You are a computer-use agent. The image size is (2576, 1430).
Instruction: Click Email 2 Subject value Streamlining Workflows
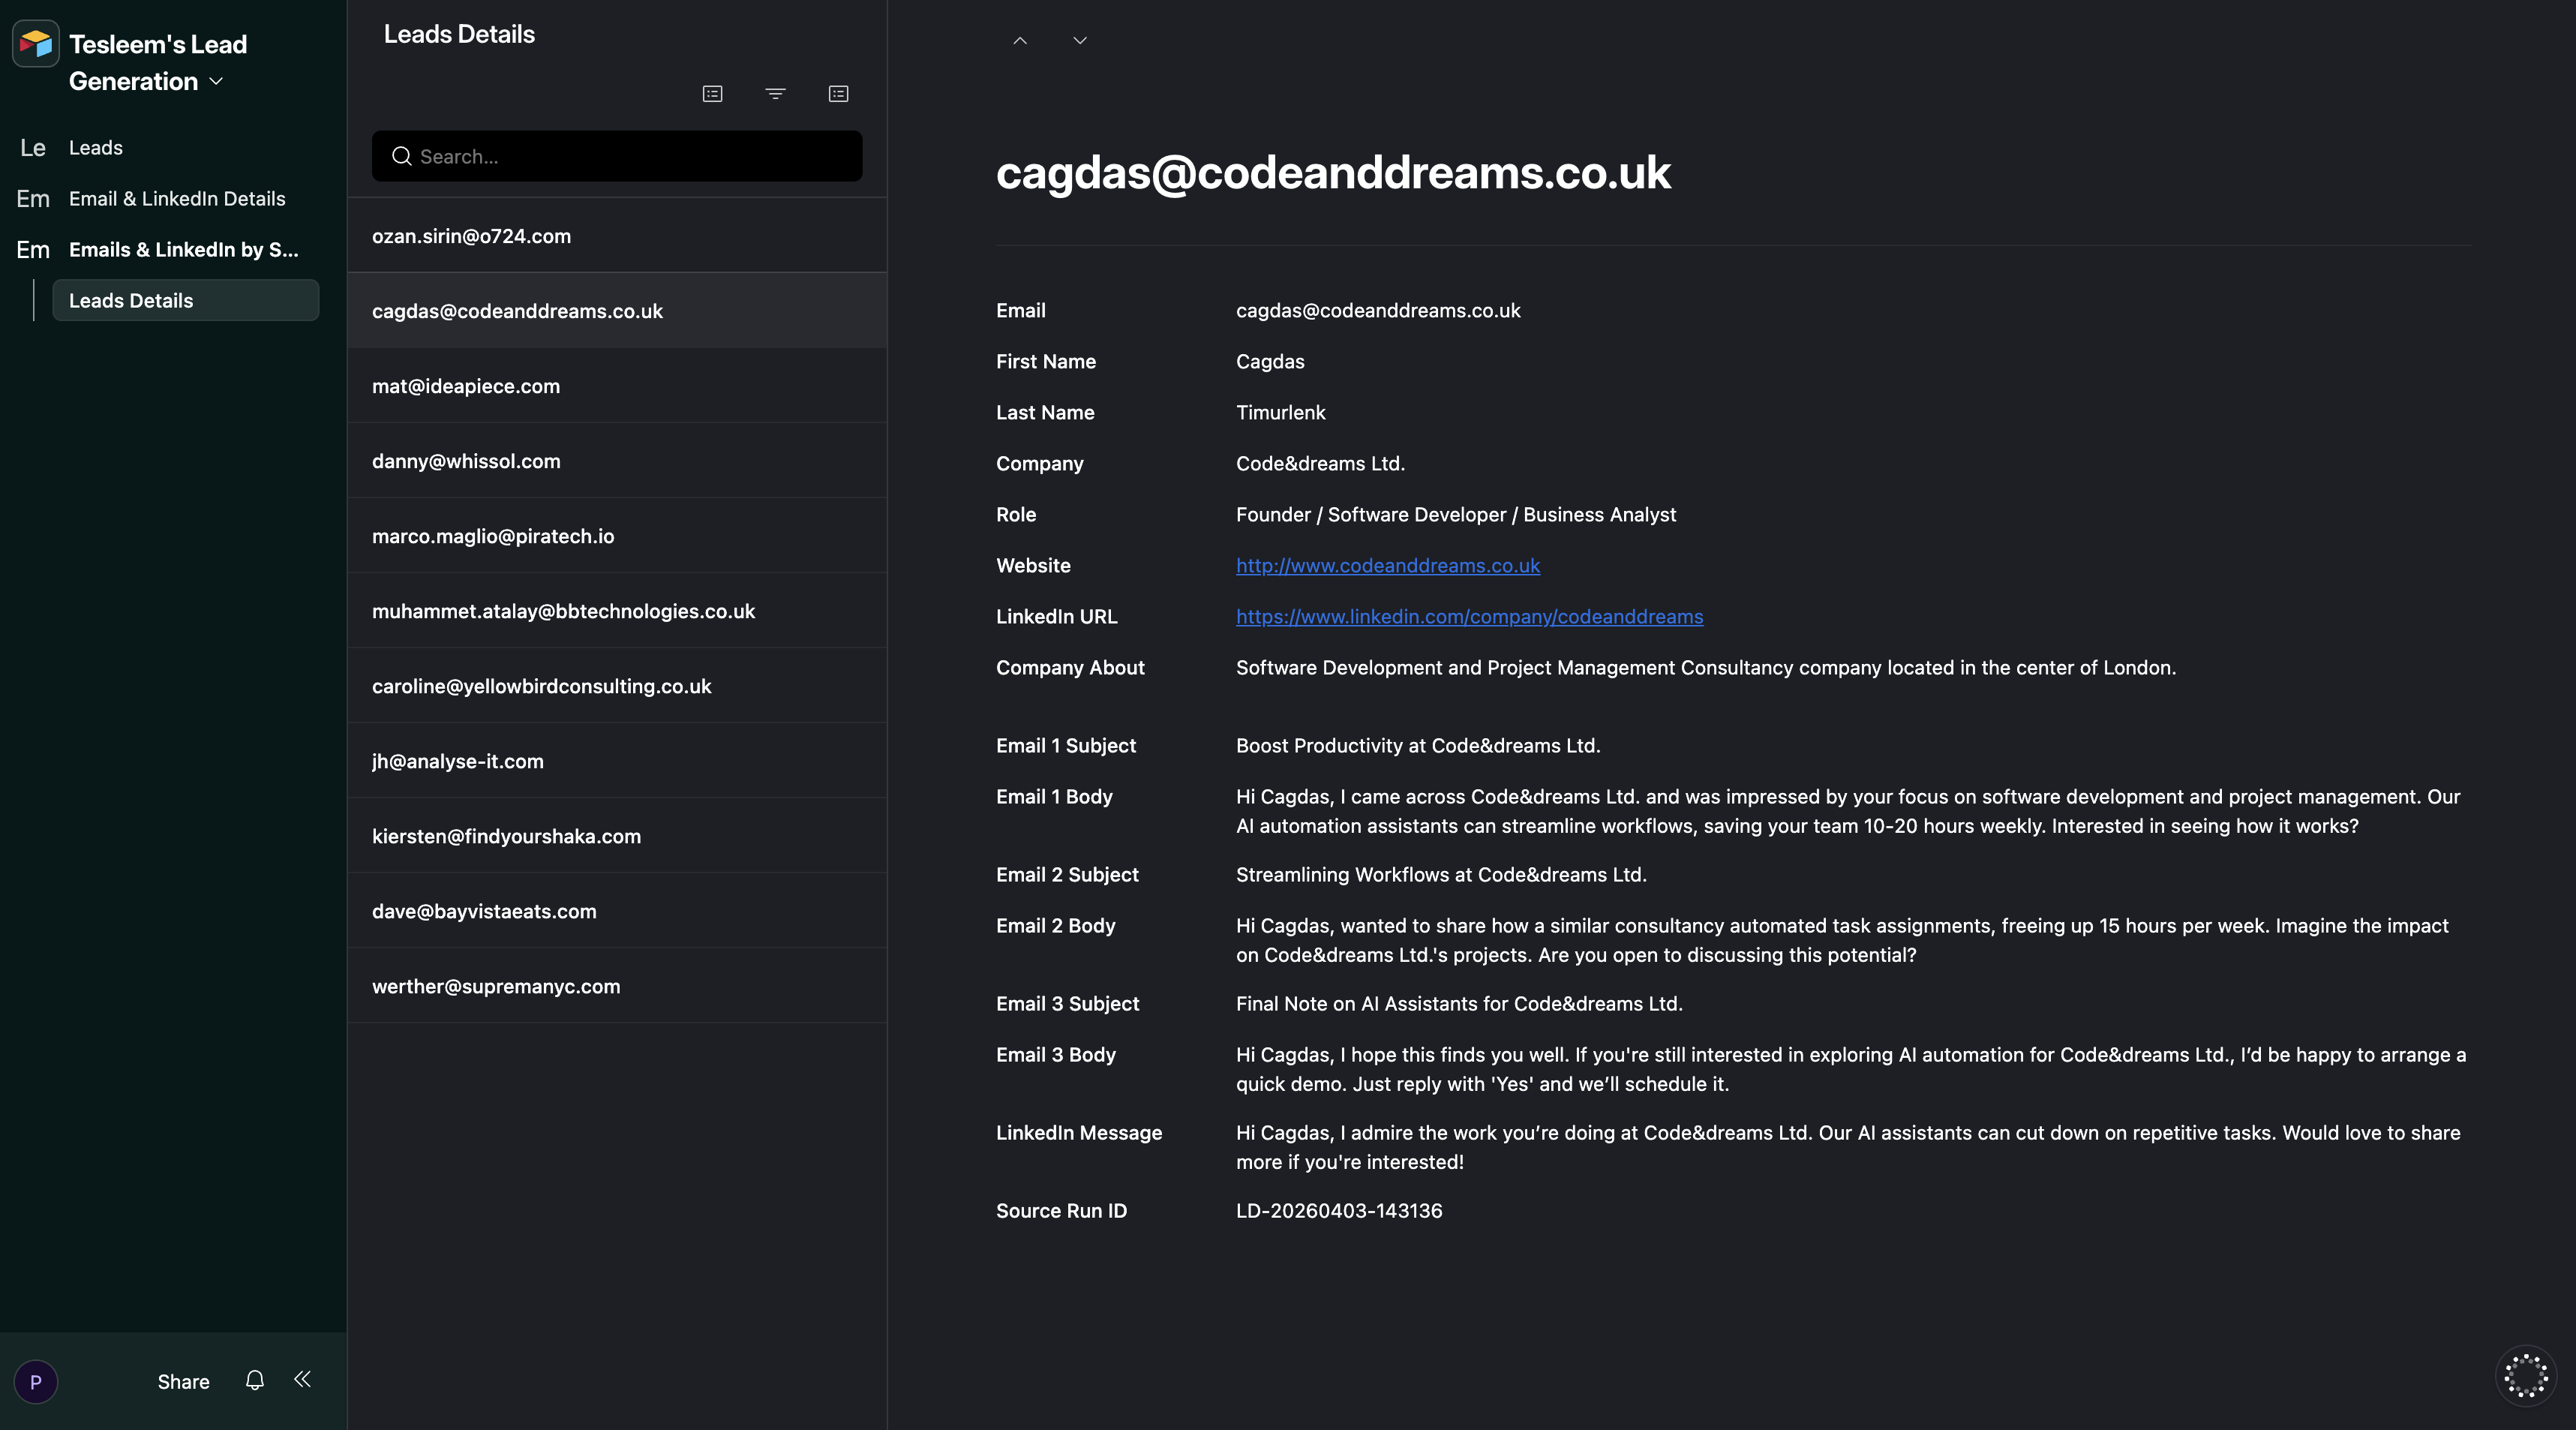[x=1441, y=875]
